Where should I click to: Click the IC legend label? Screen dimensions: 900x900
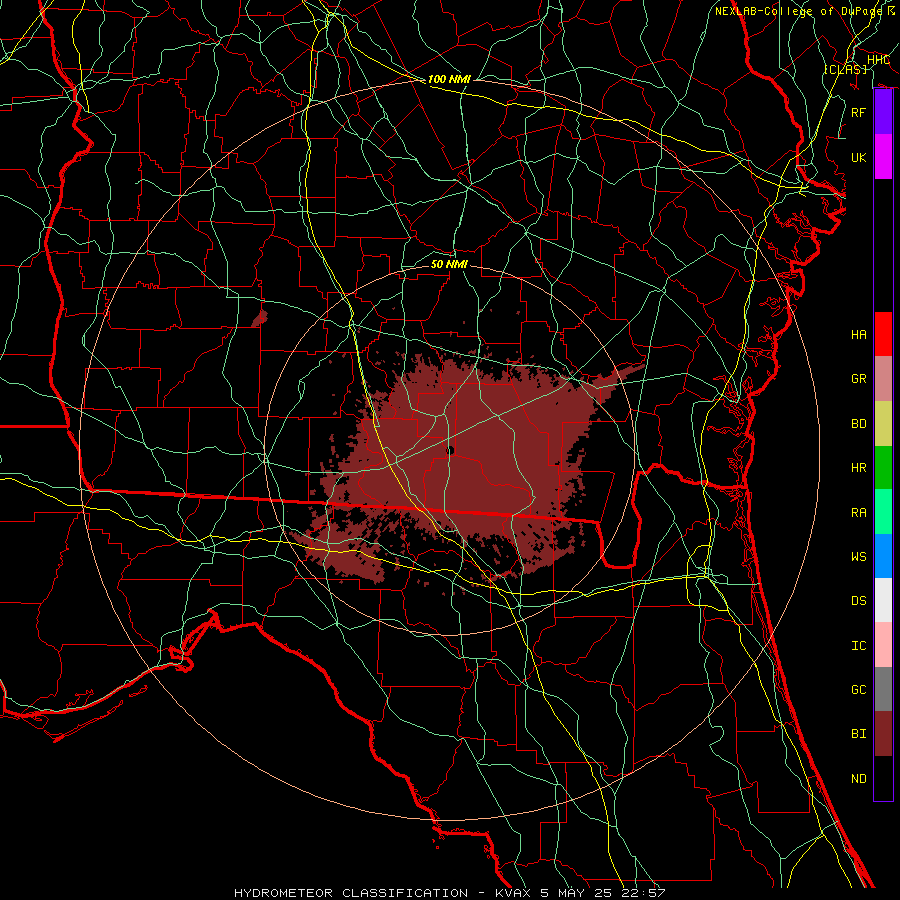pos(859,646)
